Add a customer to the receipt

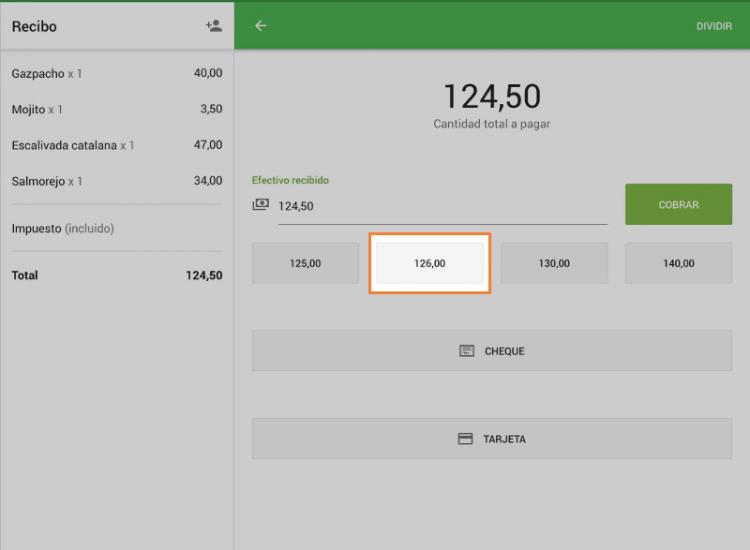coord(213,26)
